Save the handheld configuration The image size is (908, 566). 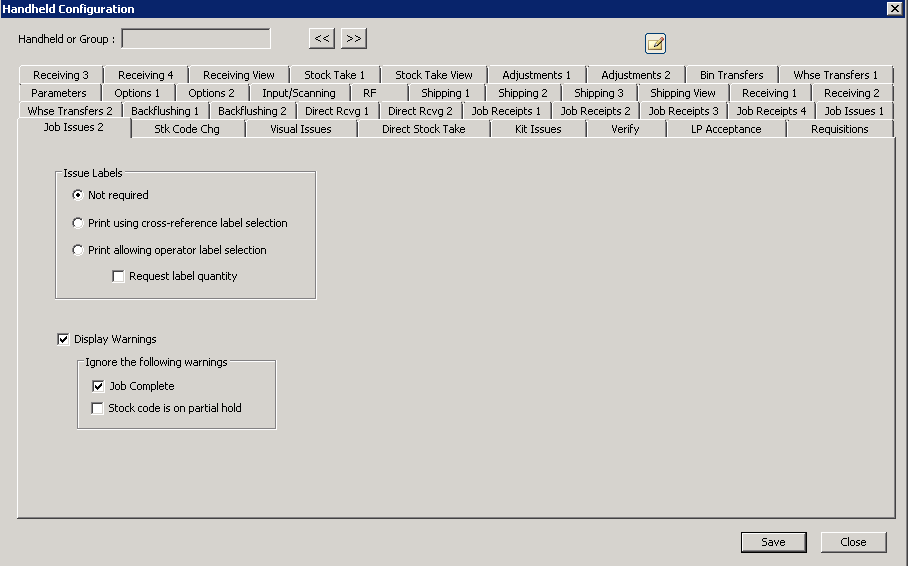coord(773,542)
